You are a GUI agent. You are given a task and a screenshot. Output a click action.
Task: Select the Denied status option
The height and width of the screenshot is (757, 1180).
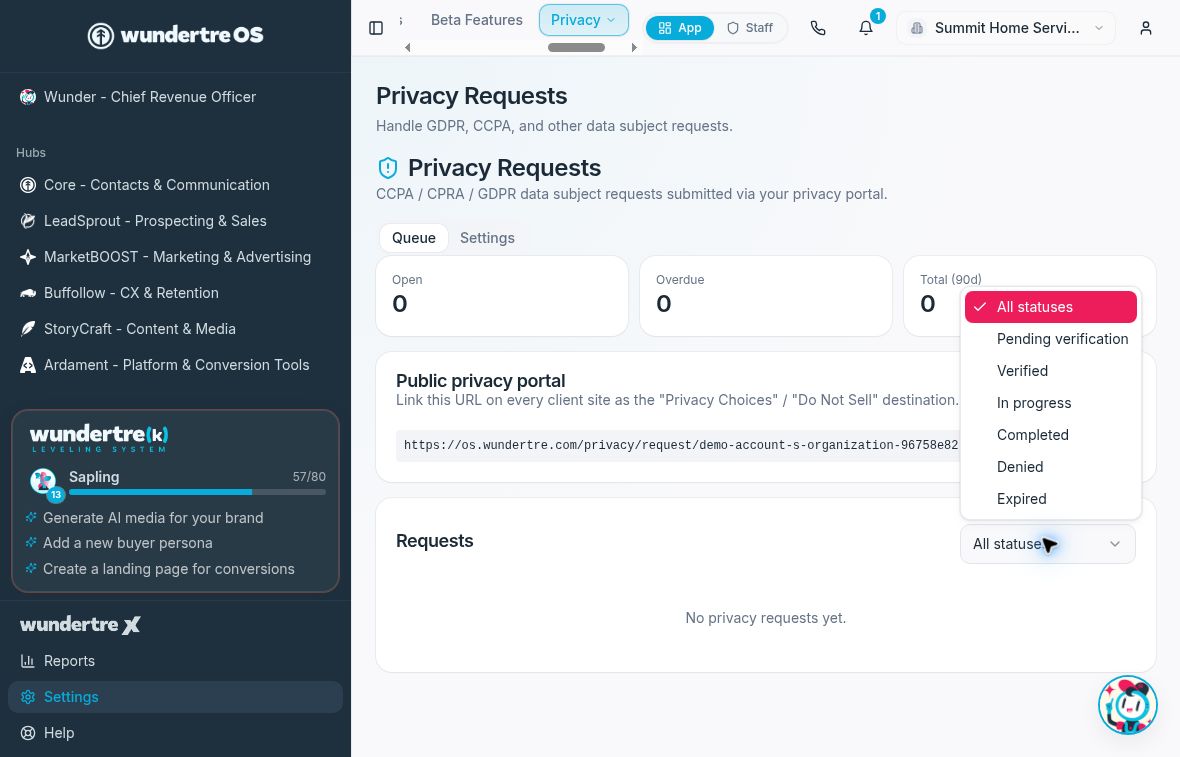tap(1051, 467)
